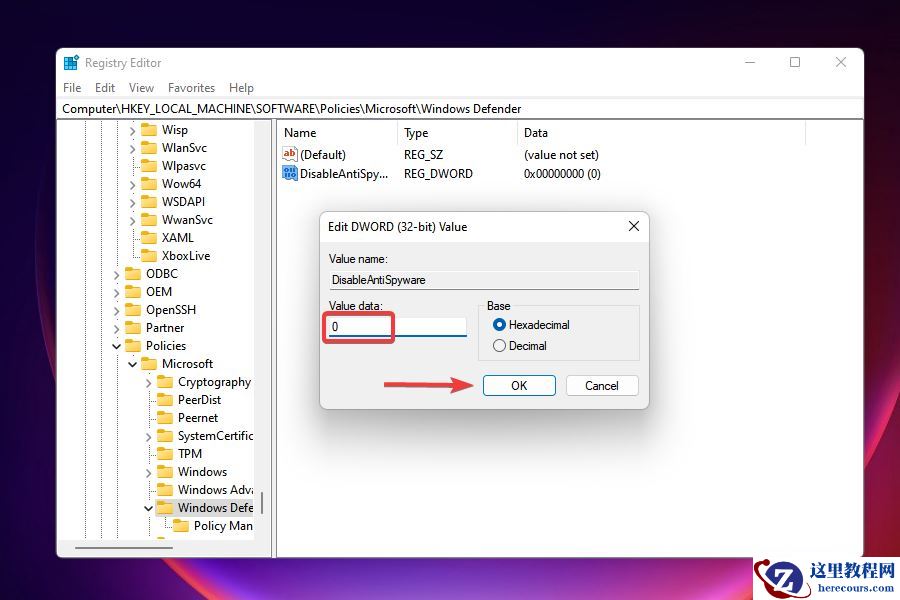Viewport: 900px width, 600px height.
Task: Click the Cancel button in the dialog
Action: [x=602, y=385]
